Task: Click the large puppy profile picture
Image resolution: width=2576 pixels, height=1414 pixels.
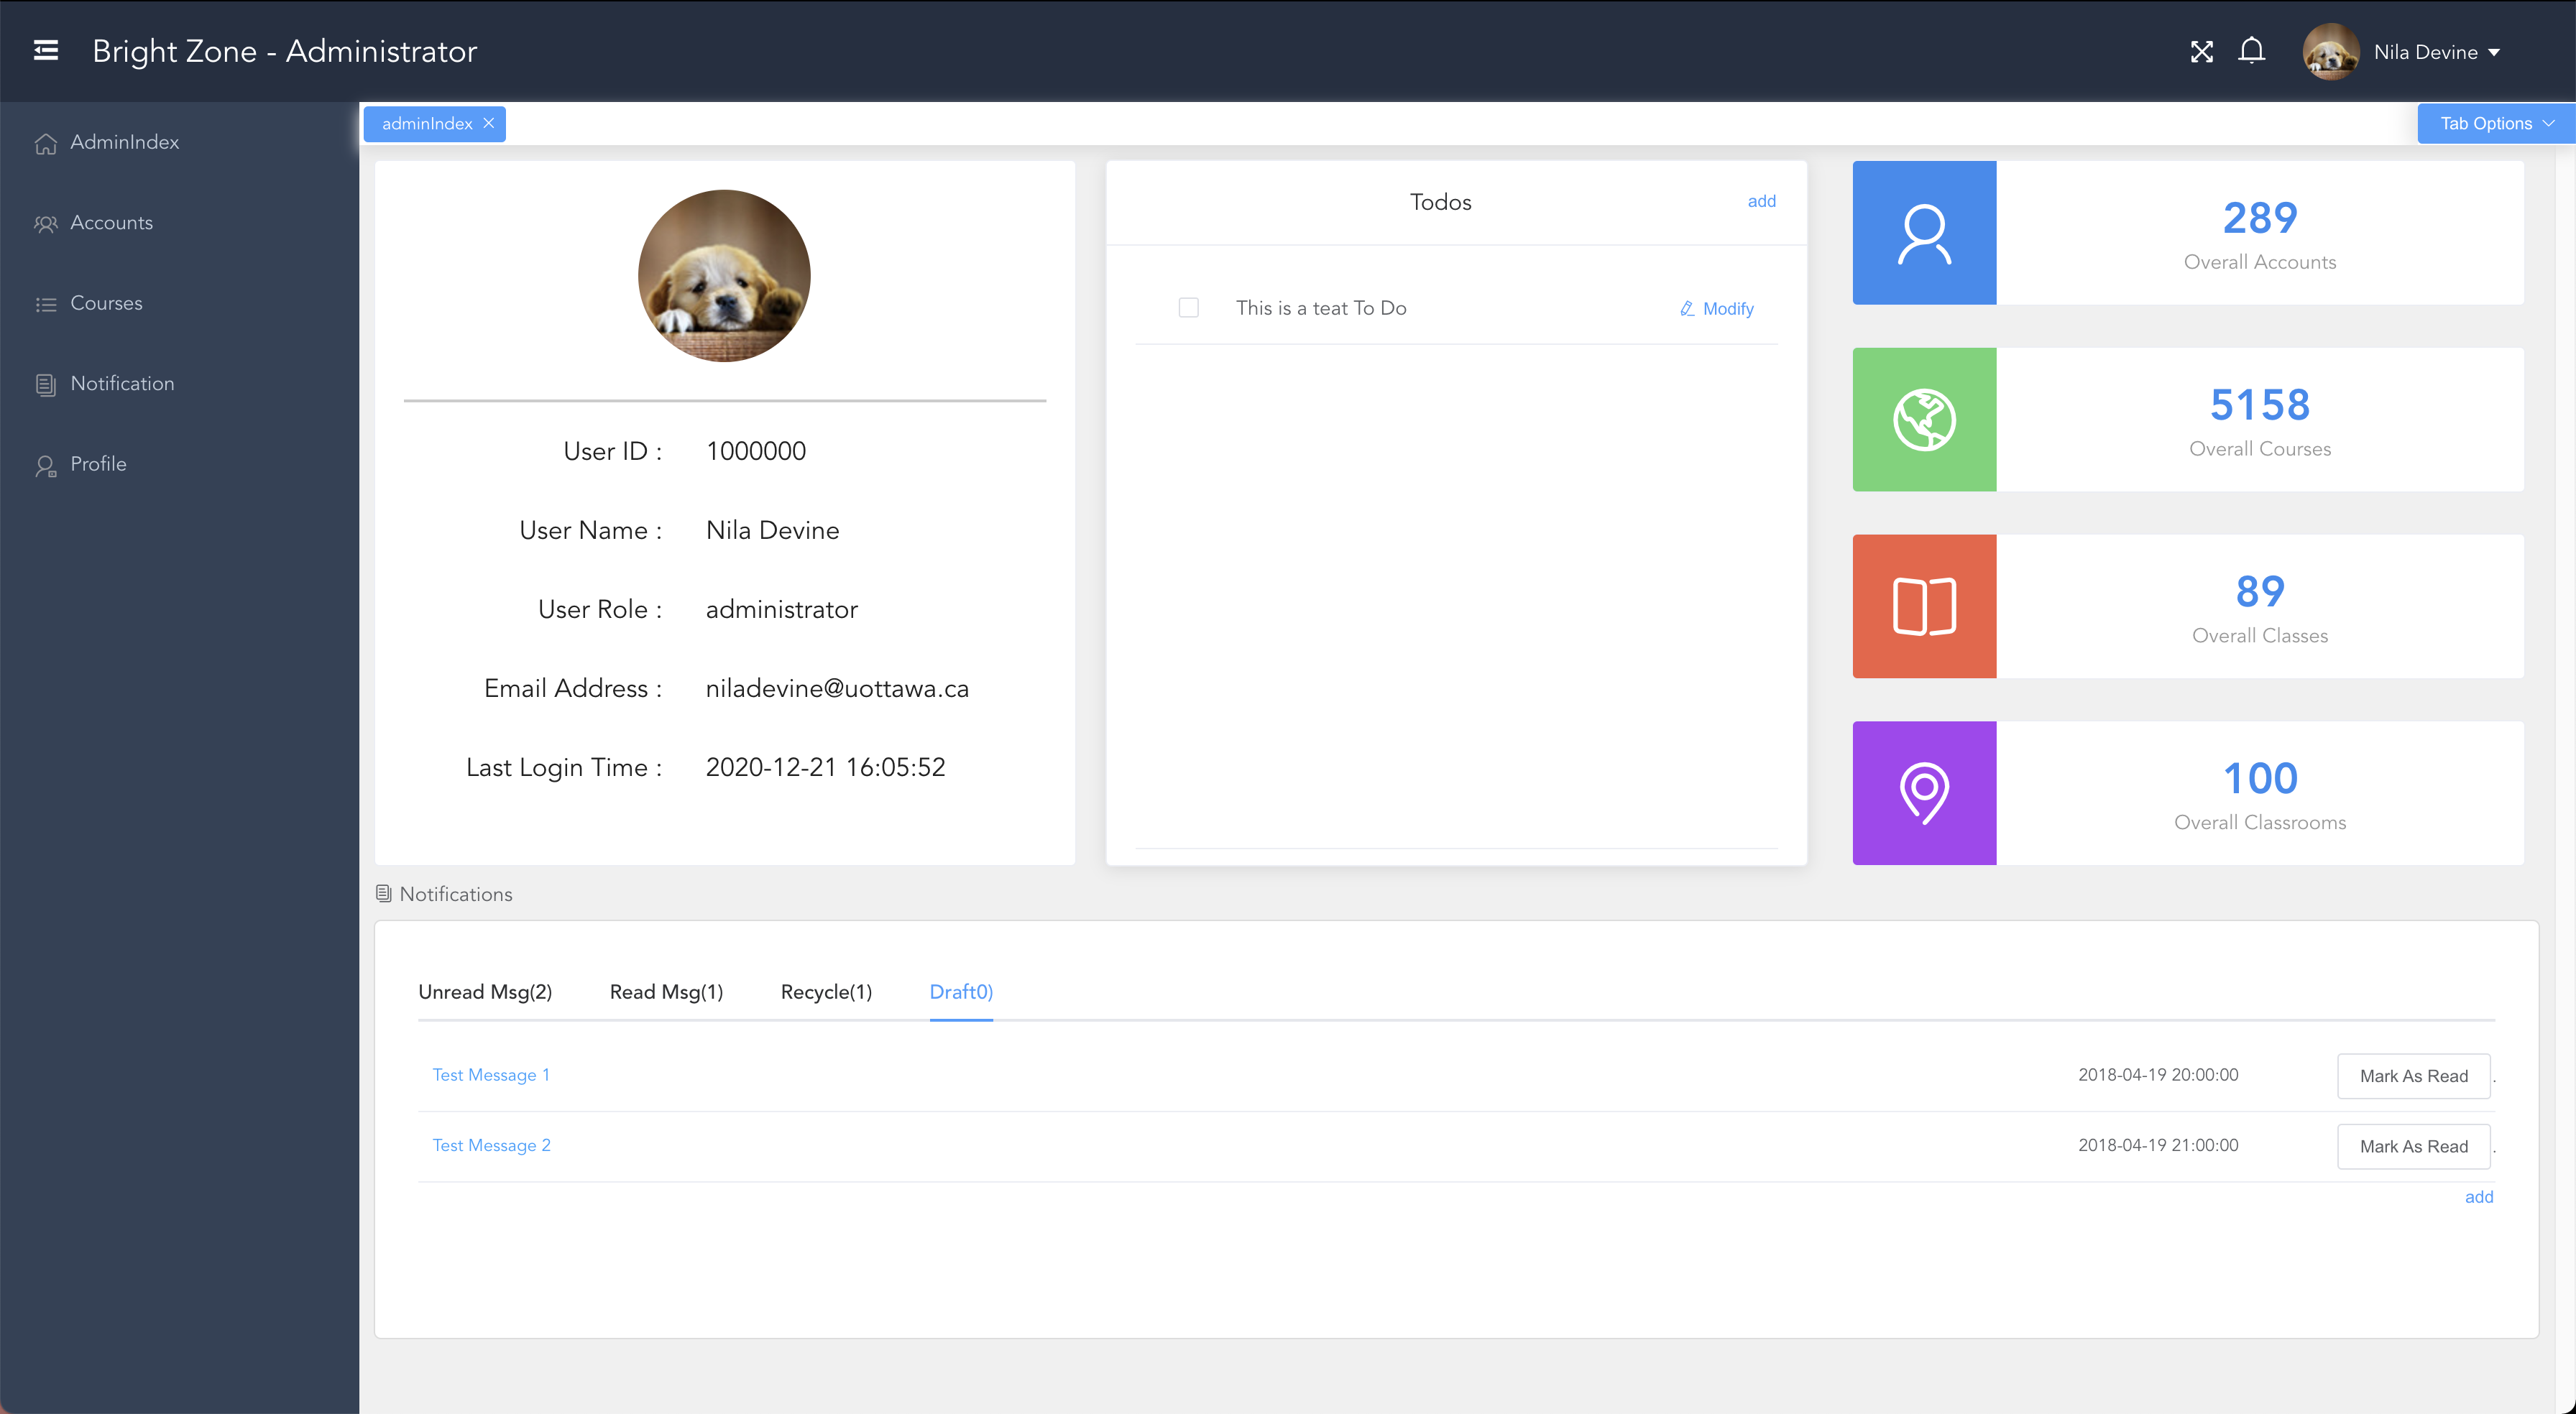Action: (724, 276)
